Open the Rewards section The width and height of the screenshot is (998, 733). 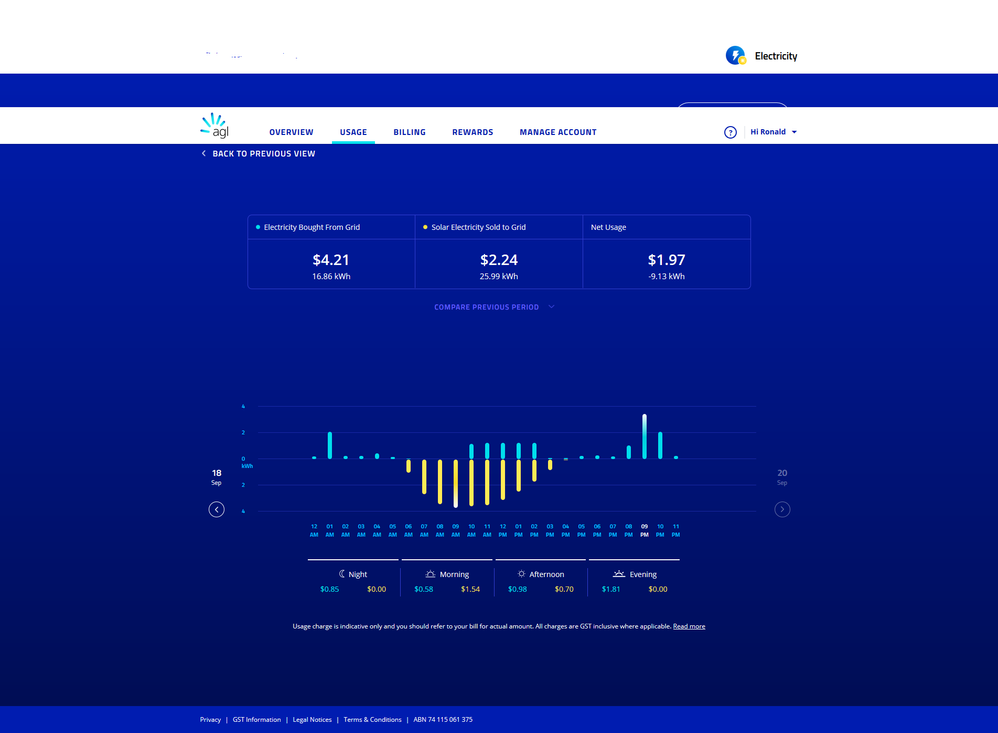point(472,131)
